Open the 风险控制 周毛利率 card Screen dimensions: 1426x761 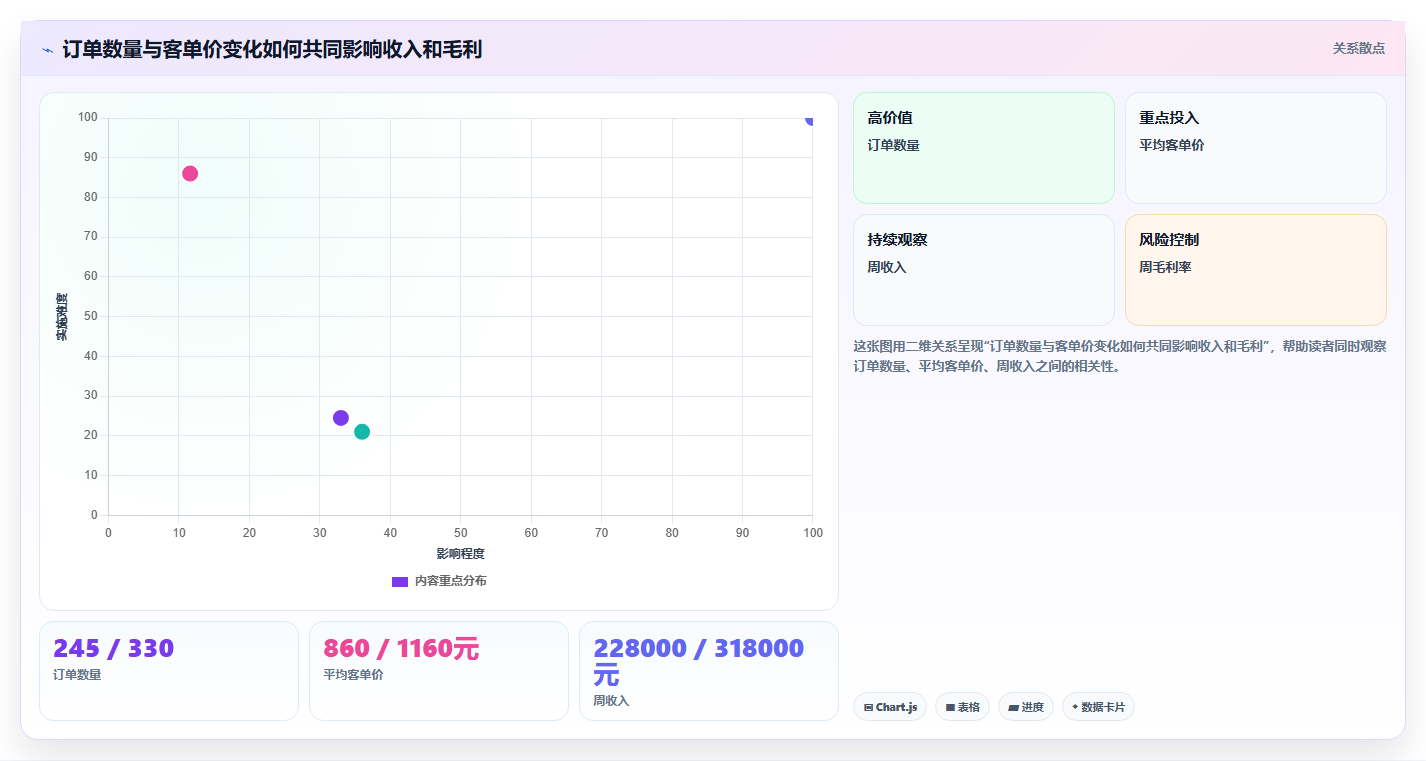coord(1255,270)
